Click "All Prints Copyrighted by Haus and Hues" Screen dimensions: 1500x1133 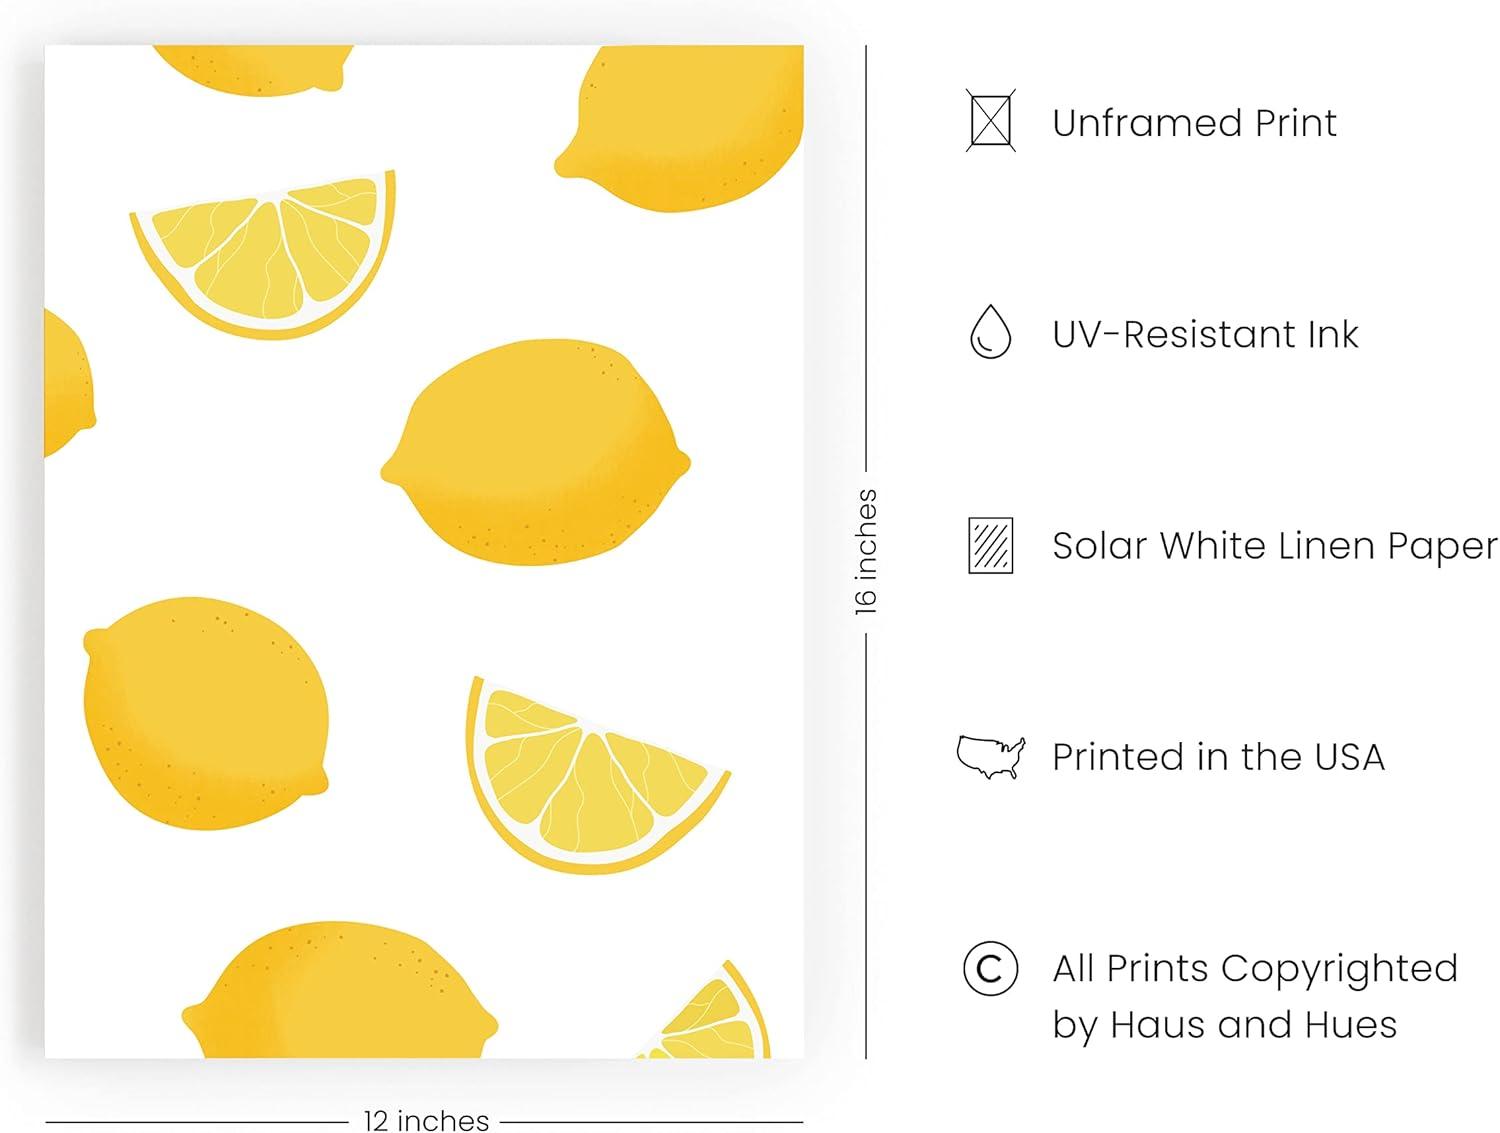[x=1254, y=996]
